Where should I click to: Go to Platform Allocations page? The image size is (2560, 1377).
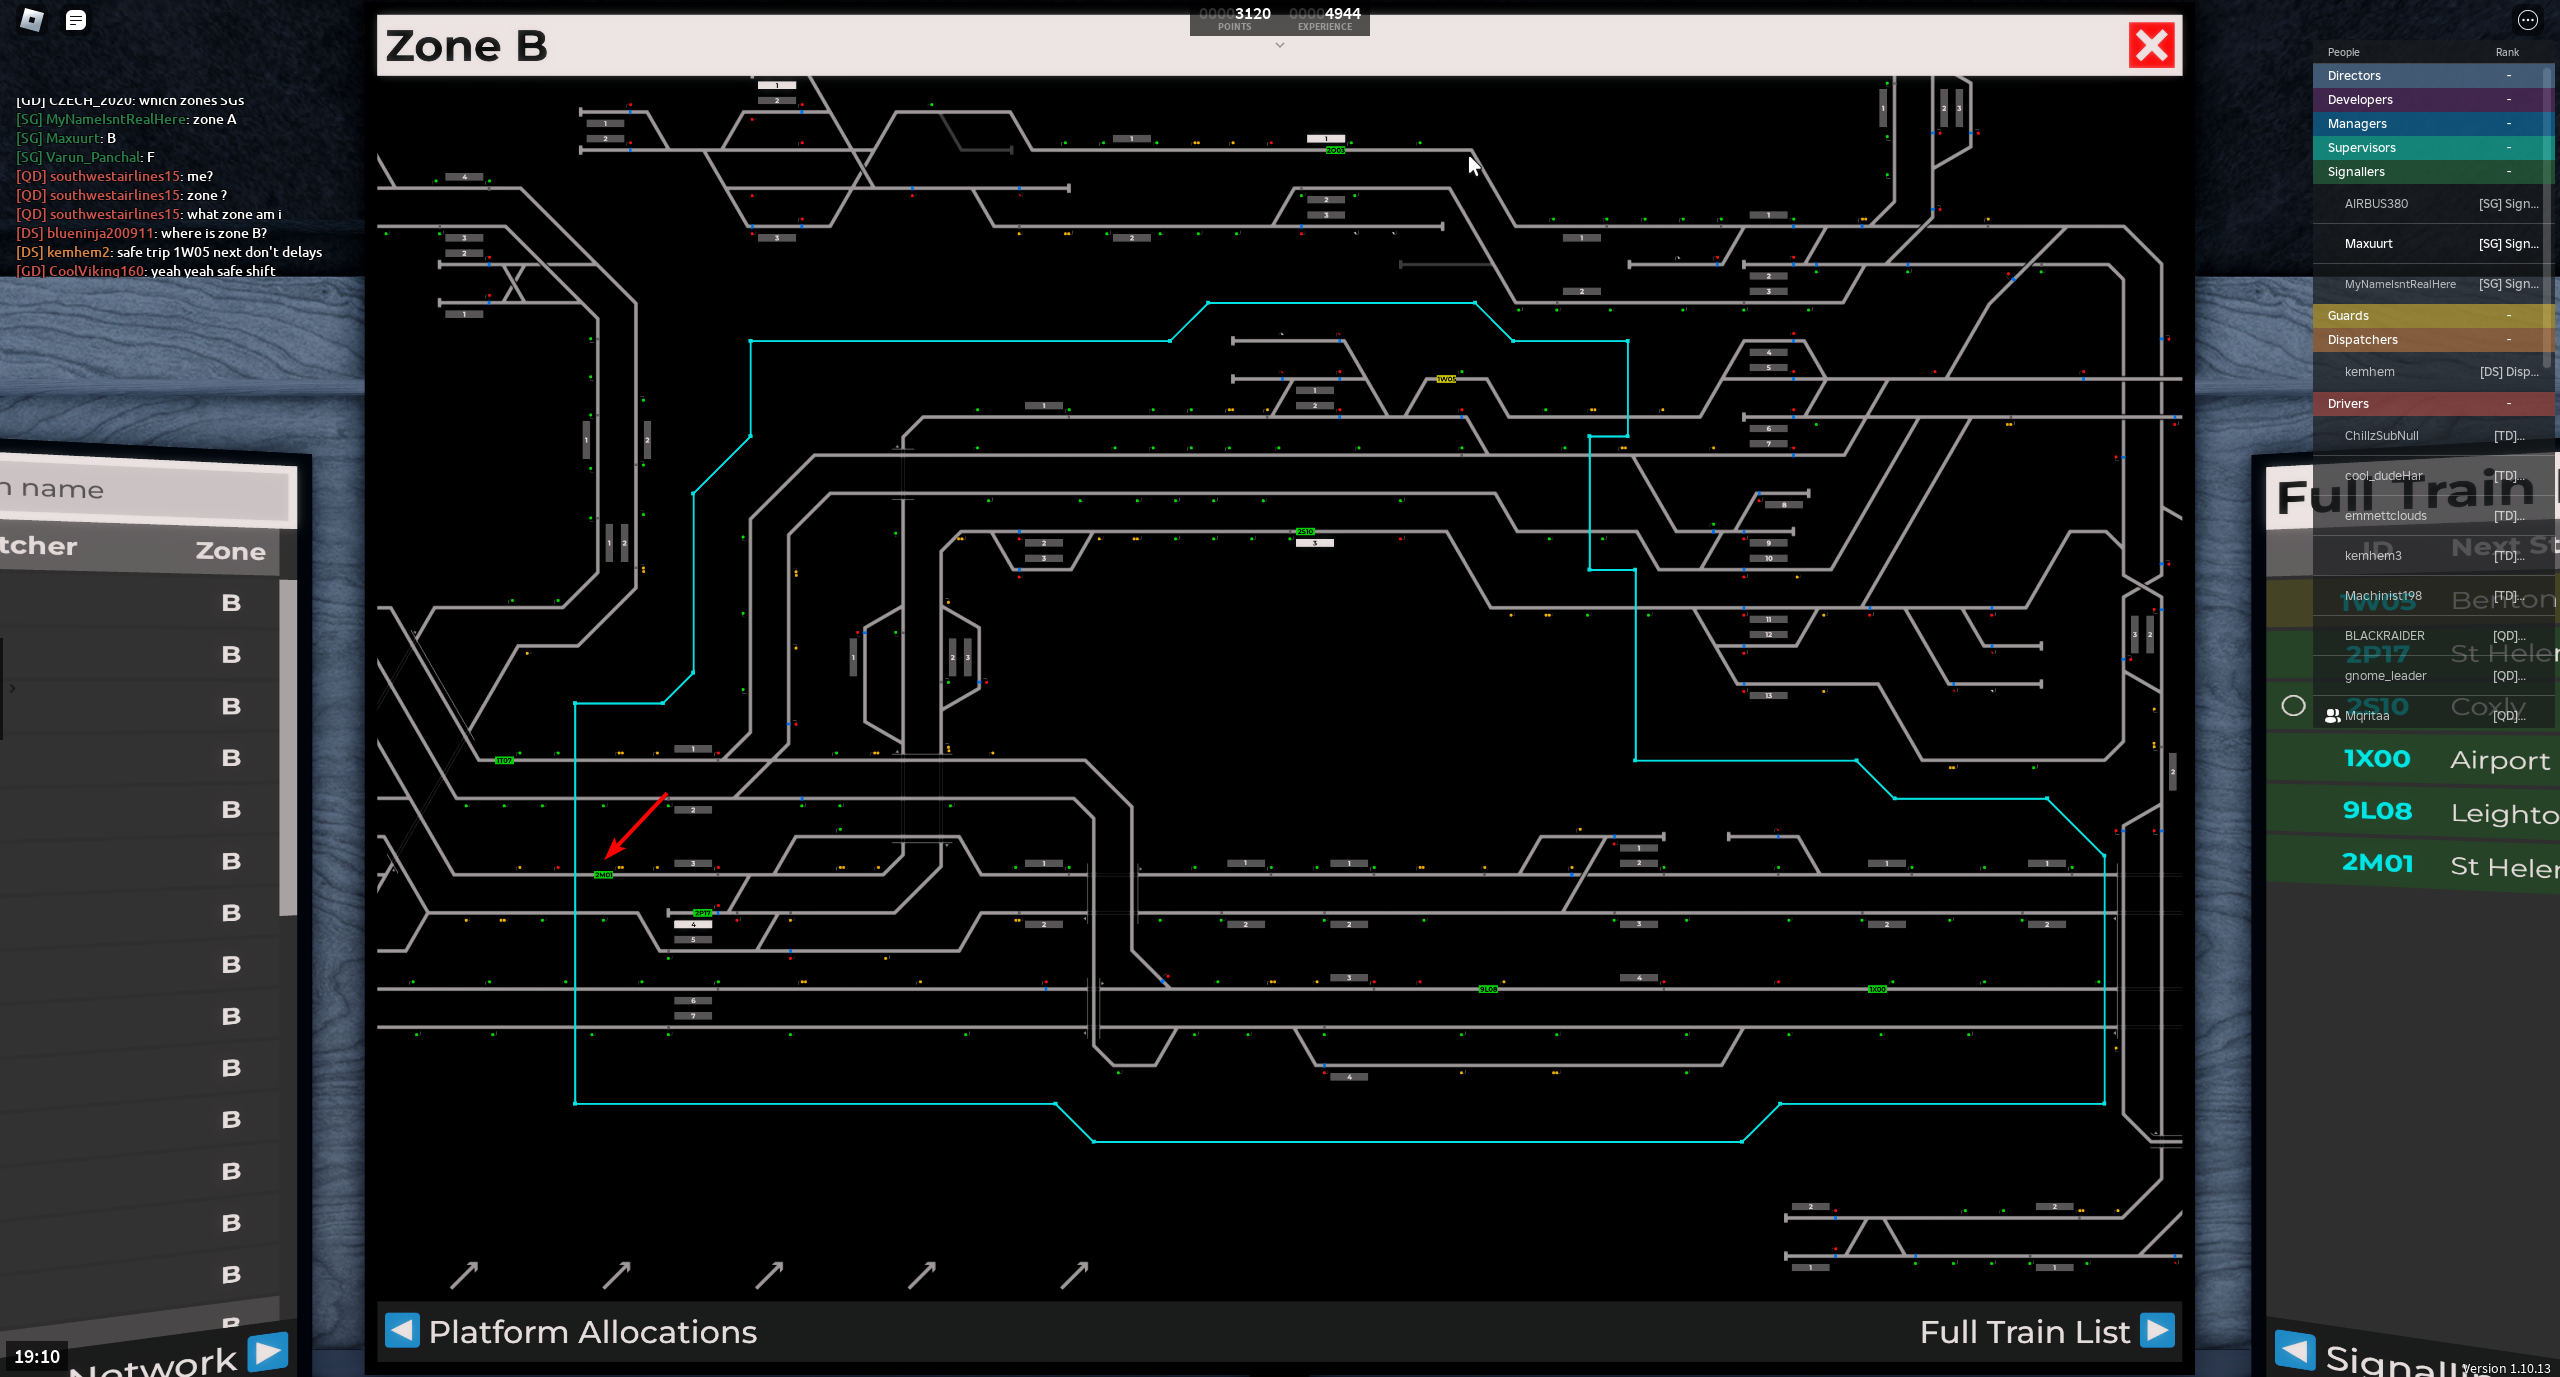(592, 1332)
